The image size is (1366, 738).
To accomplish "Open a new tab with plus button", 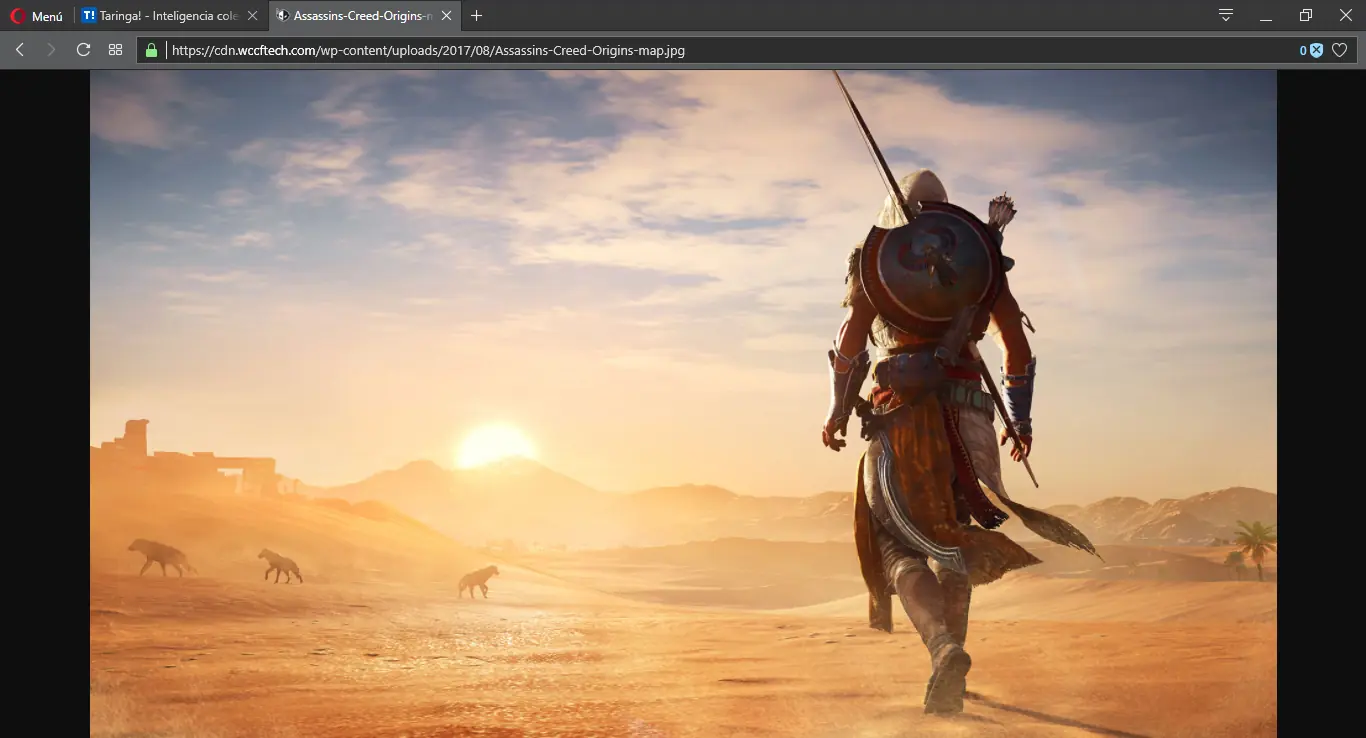I will click(476, 16).
